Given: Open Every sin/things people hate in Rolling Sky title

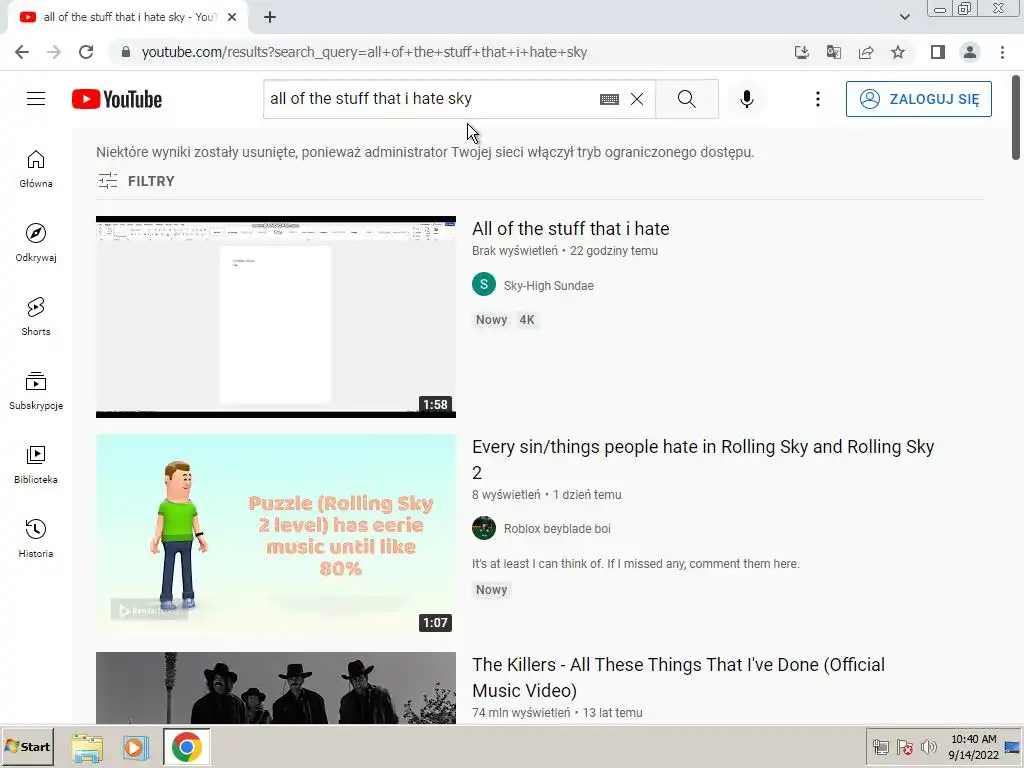Looking at the screenshot, I should pyautogui.click(x=703, y=459).
